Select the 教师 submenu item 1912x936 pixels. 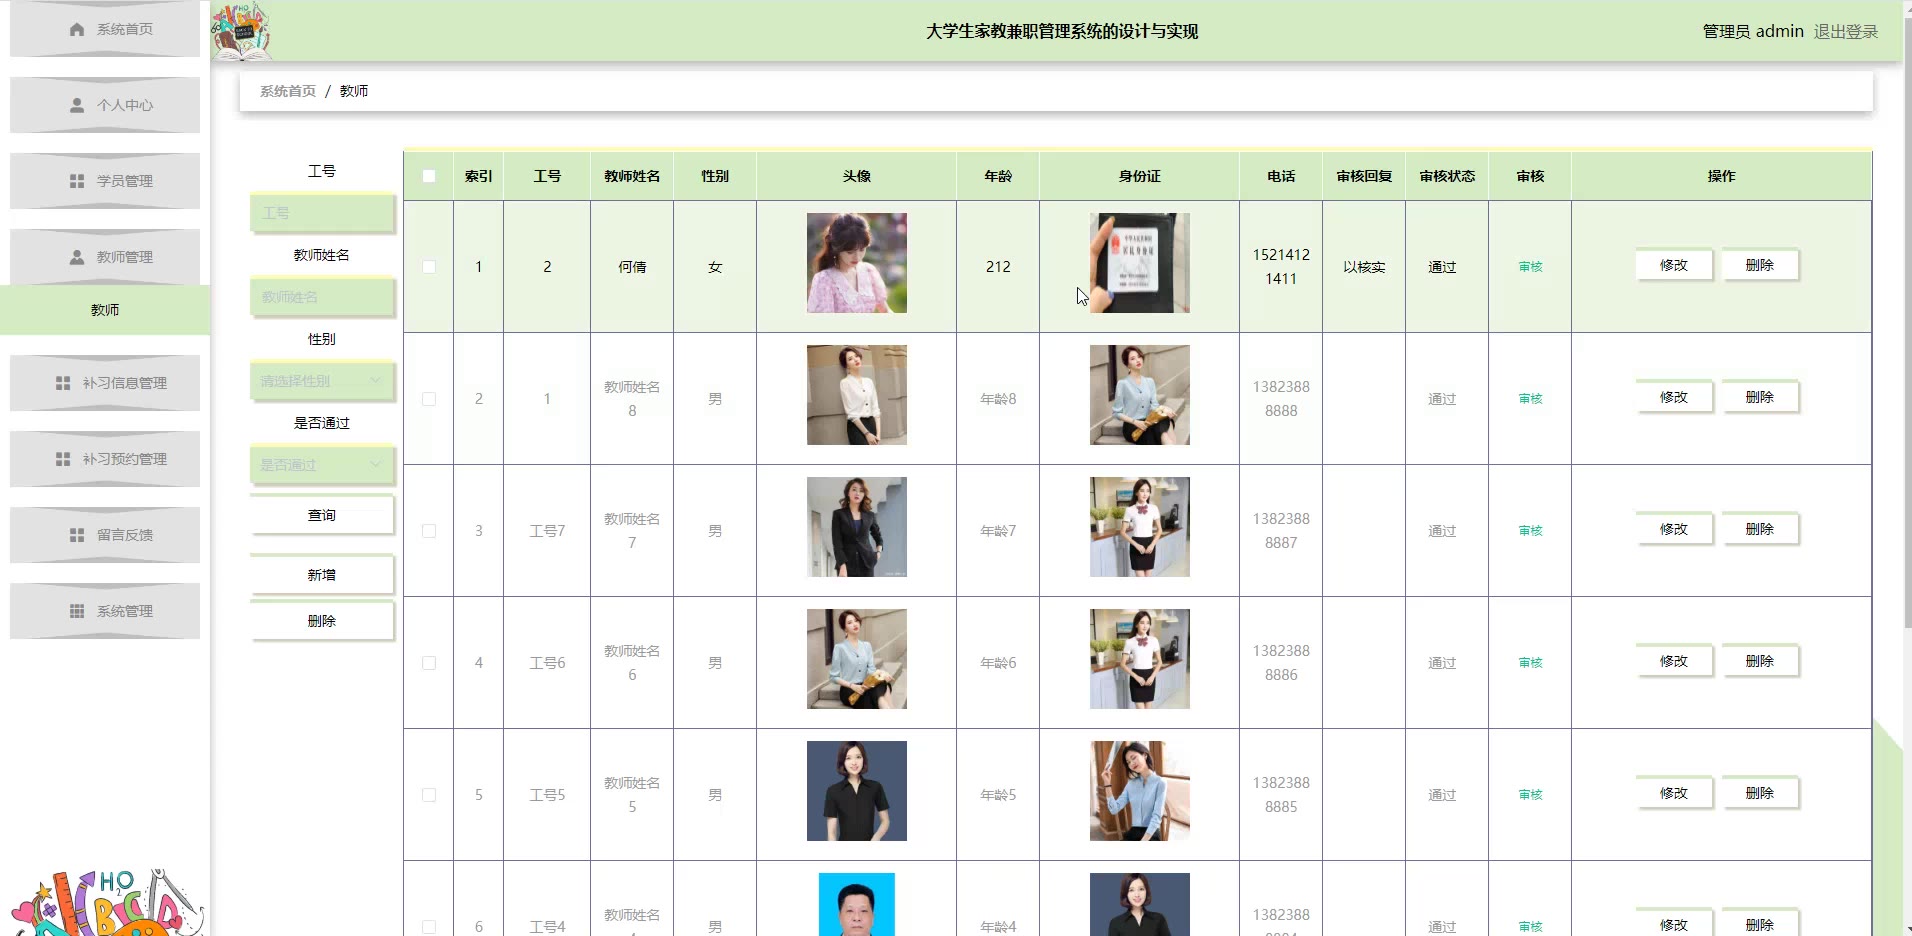coord(105,310)
